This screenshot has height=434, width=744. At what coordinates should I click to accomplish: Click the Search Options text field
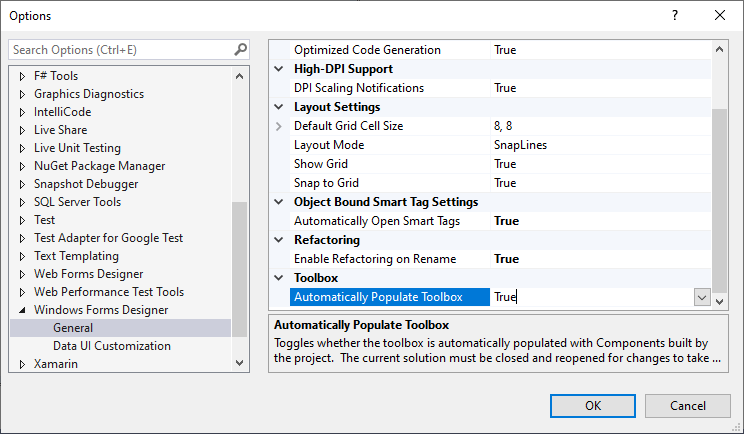[x=122, y=50]
